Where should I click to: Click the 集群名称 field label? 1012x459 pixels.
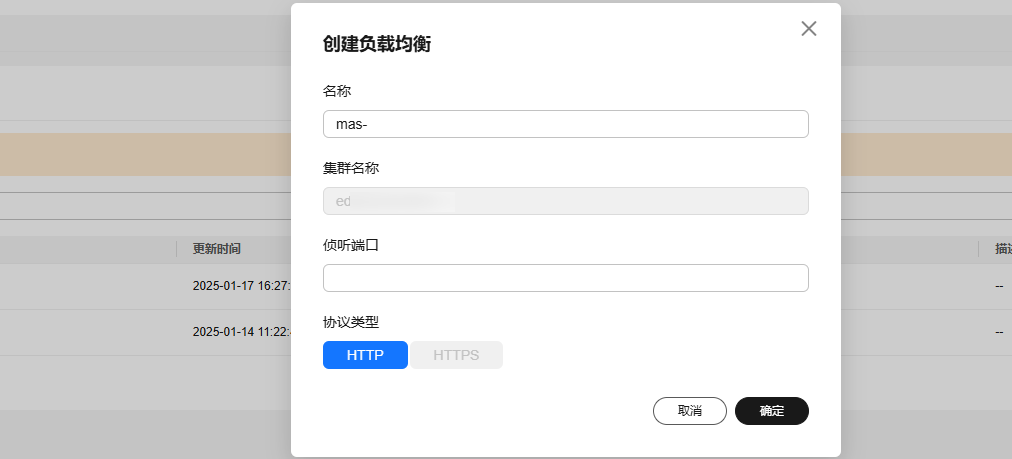click(x=351, y=168)
